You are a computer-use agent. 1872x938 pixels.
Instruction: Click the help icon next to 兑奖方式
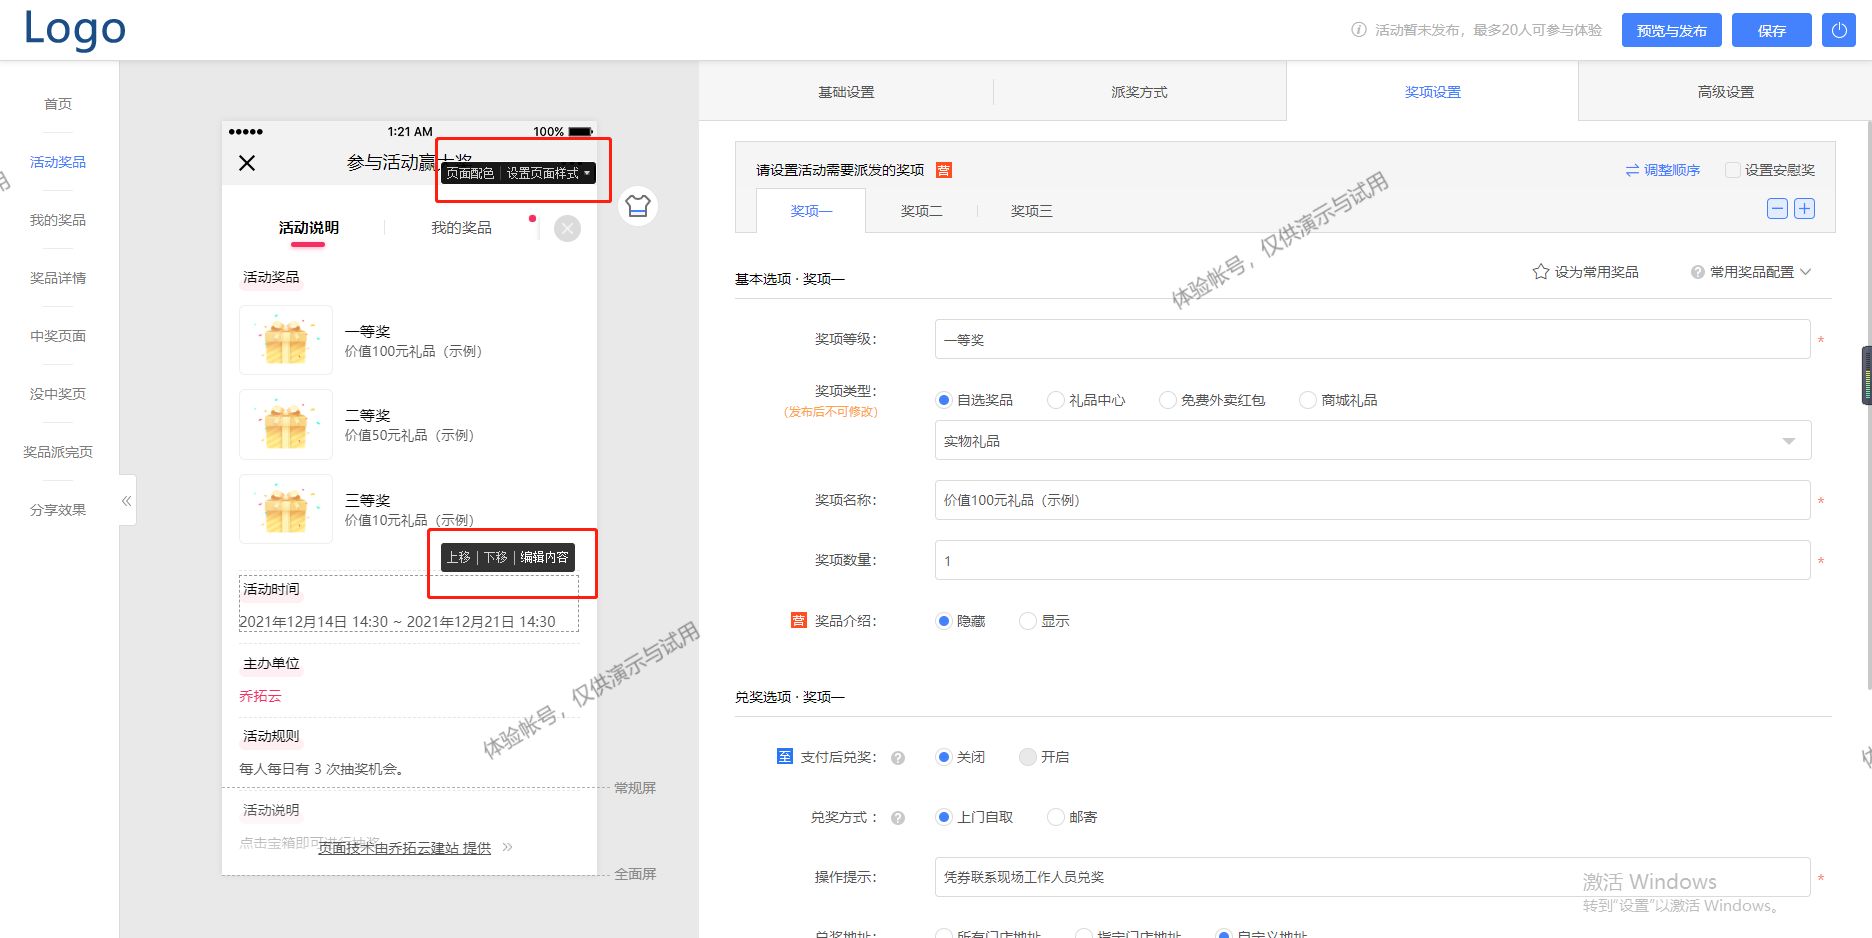click(897, 817)
